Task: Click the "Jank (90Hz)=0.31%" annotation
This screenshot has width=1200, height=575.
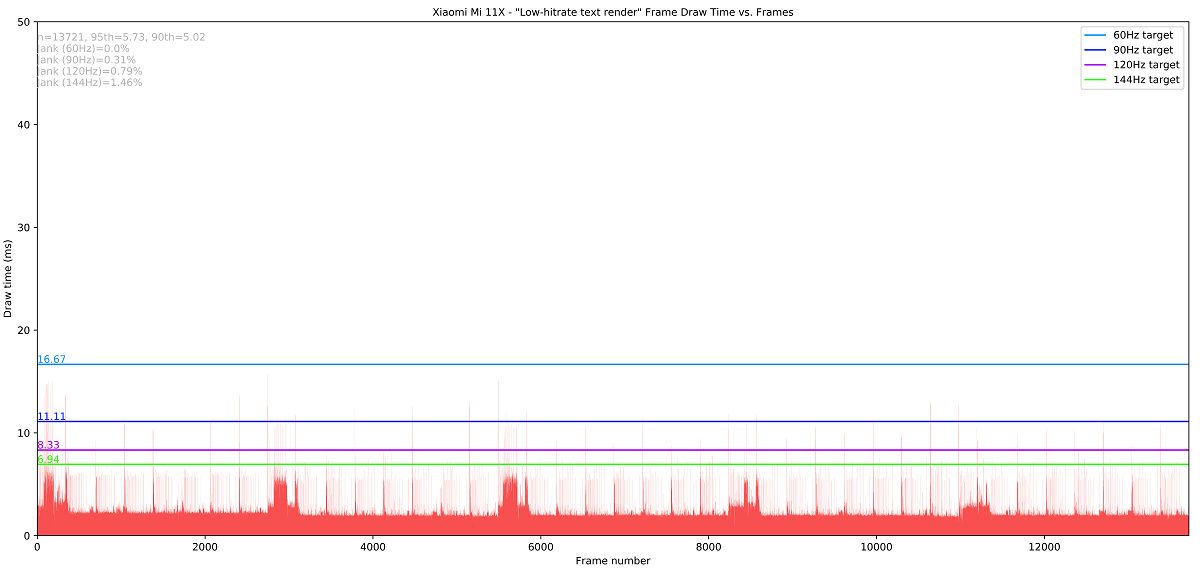Action: tap(86, 60)
